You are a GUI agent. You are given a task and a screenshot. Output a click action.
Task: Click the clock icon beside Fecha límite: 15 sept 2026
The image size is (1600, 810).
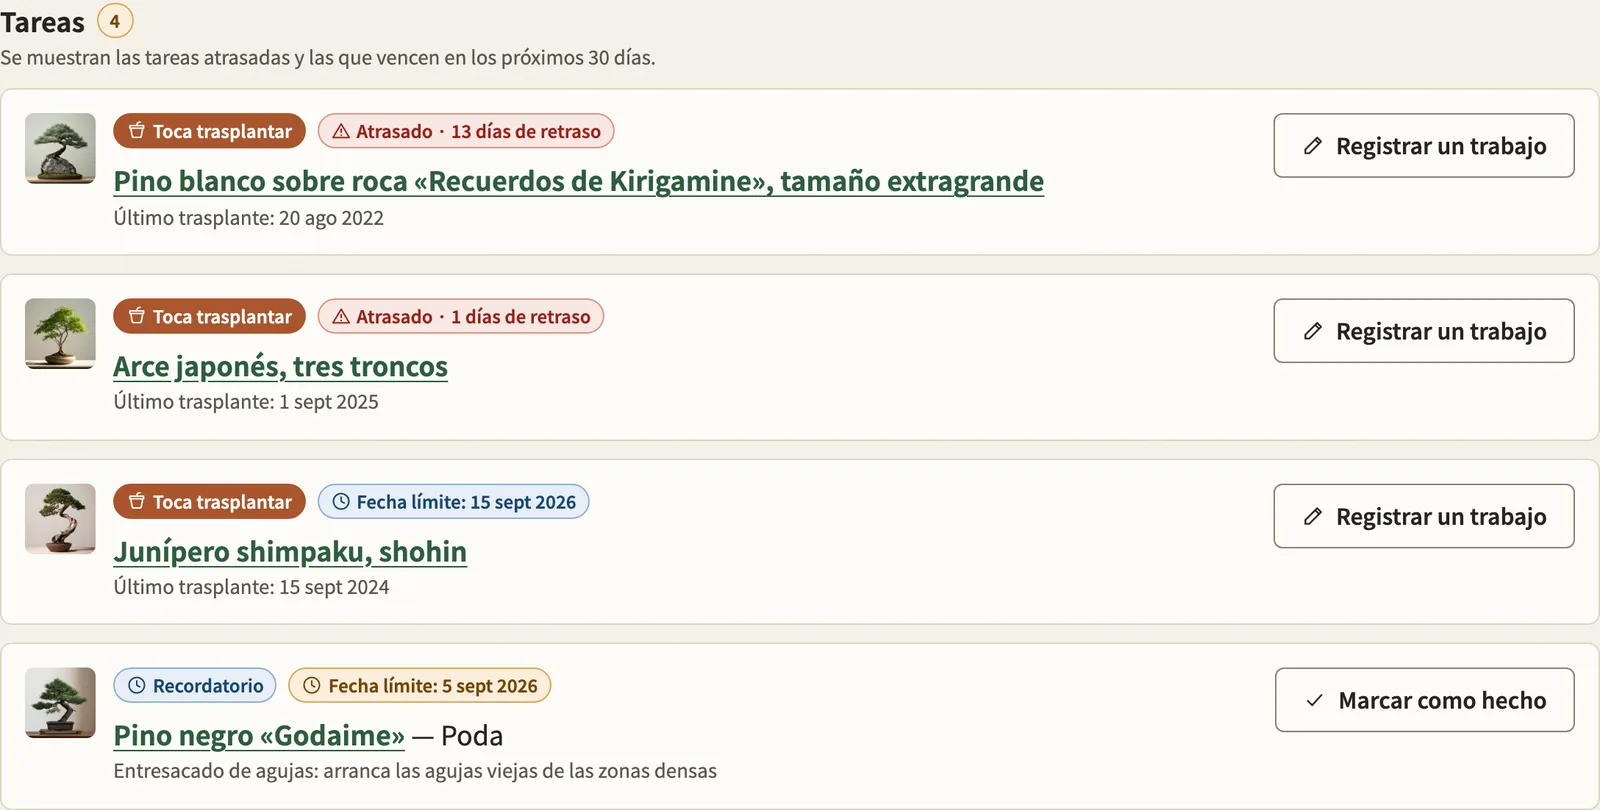point(341,502)
